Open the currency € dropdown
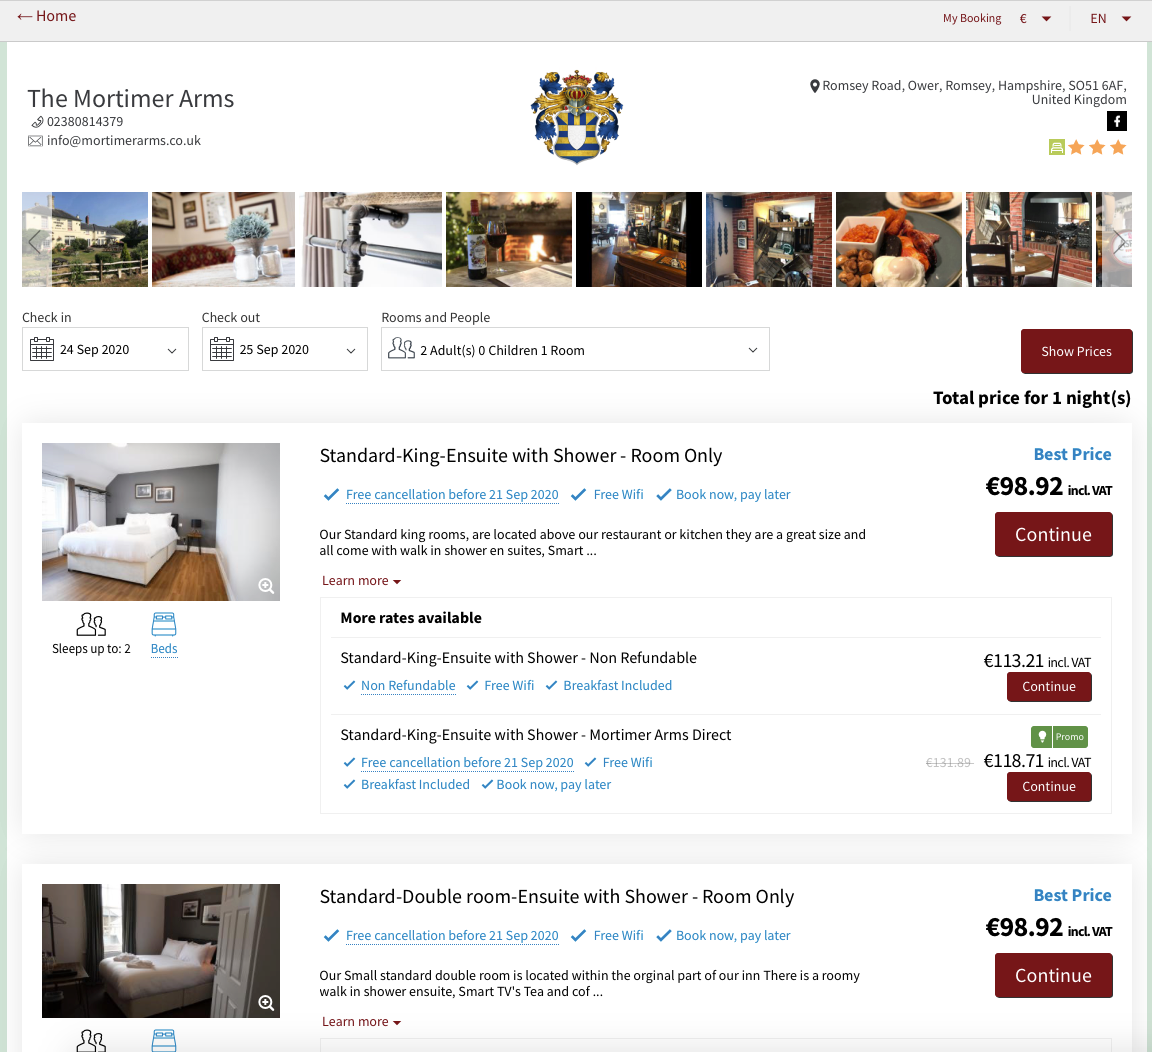Viewport: 1152px width, 1052px height. pos(1034,18)
